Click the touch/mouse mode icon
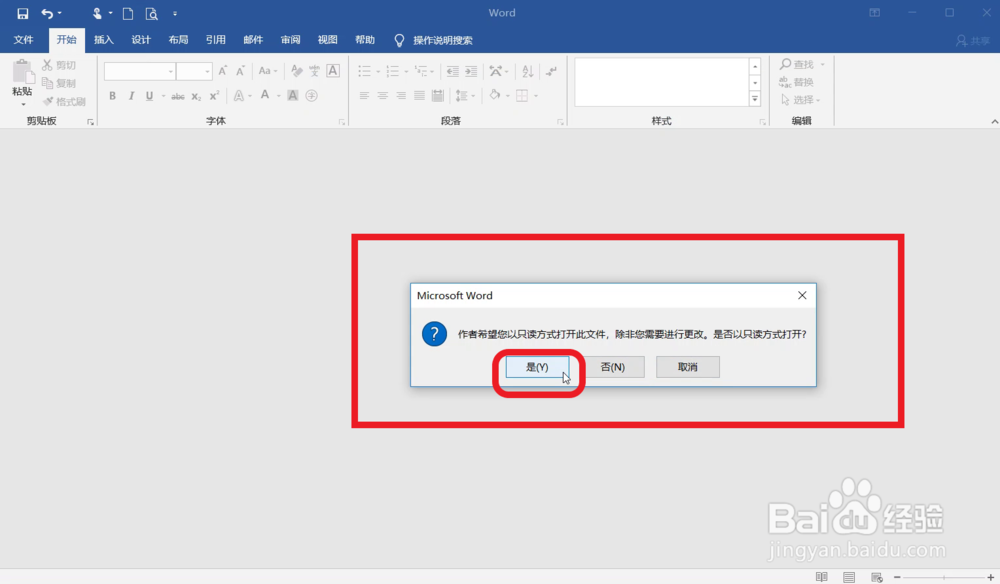The height and width of the screenshot is (584, 1000). pos(97,13)
